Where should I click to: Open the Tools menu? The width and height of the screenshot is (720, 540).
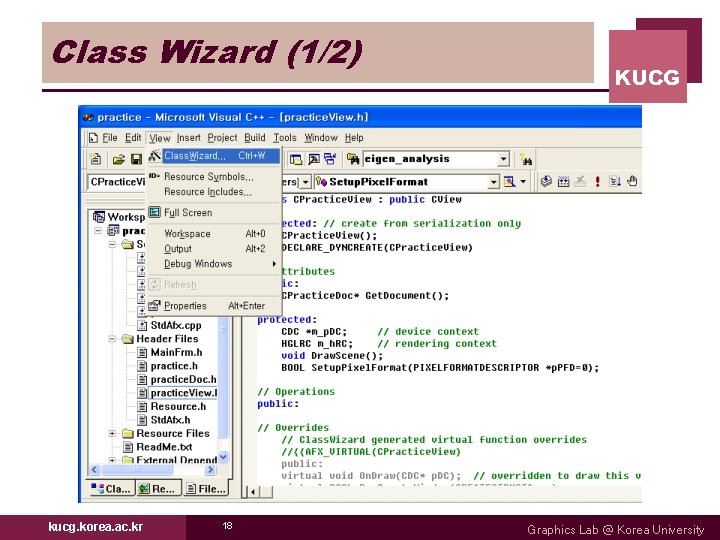click(285, 138)
